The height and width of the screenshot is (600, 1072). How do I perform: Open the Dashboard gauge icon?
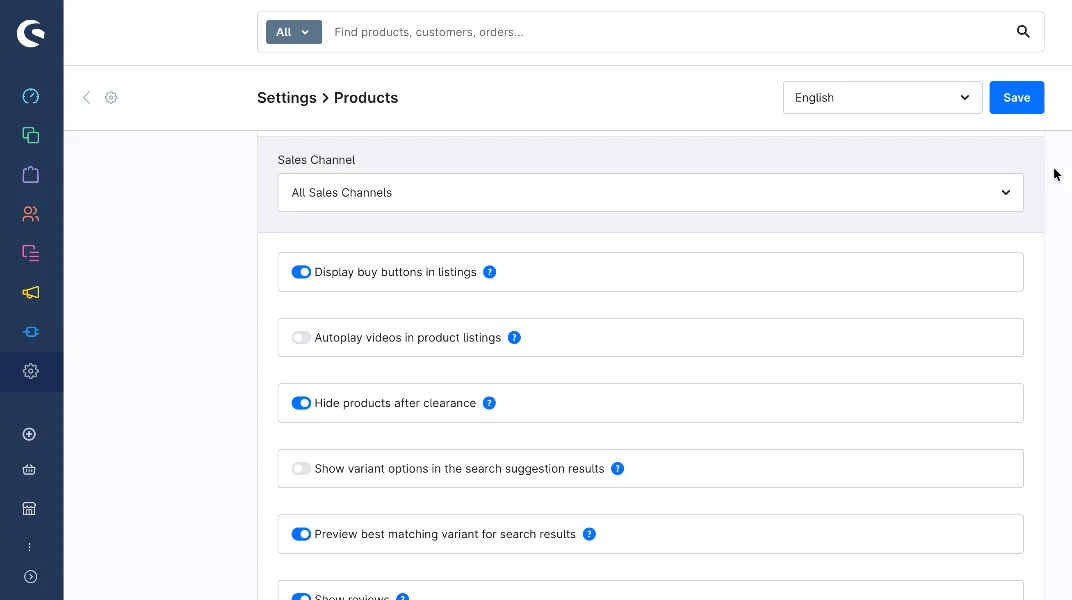tap(31, 96)
